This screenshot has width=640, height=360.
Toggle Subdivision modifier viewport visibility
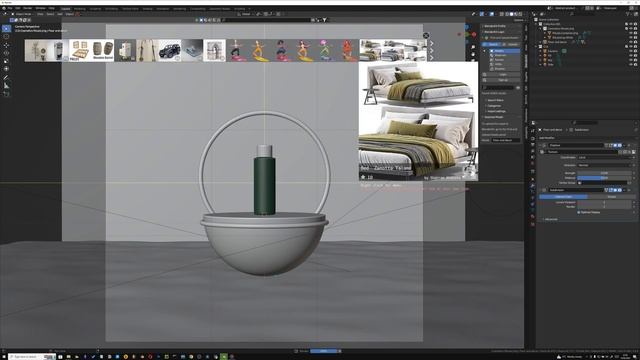[615, 190]
